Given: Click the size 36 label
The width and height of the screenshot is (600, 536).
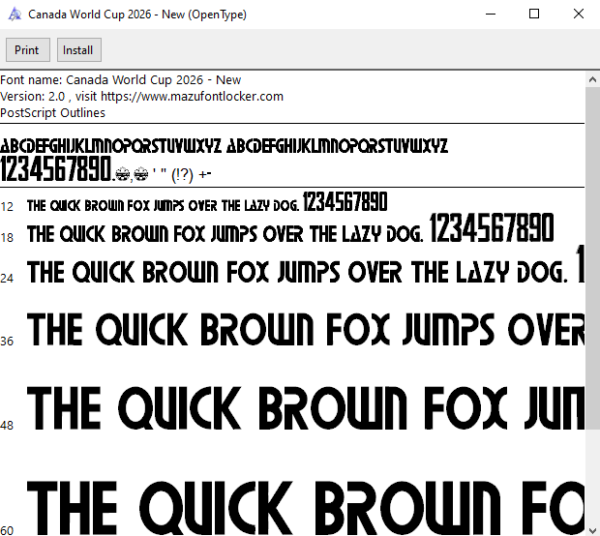Looking at the screenshot, I should (x=7, y=341).
